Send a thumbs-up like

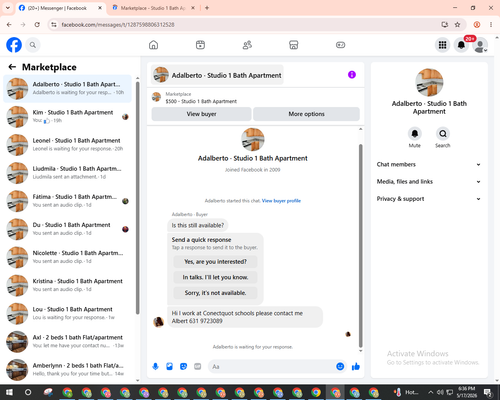pos(356,367)
